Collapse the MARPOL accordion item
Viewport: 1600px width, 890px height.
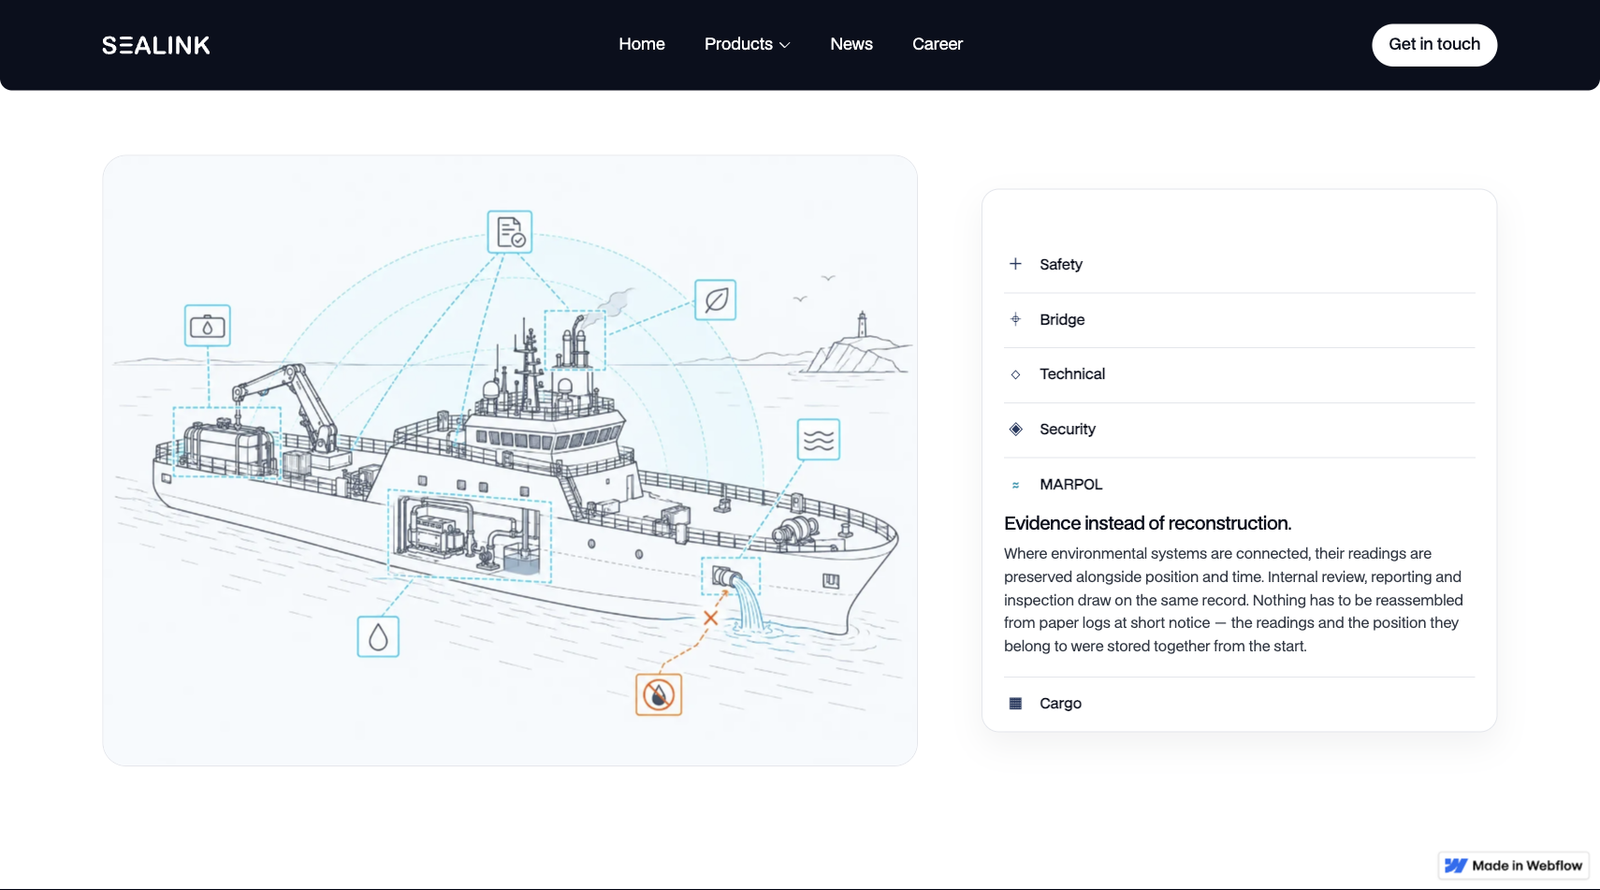pyautogui.click(x=1240, y=484)
